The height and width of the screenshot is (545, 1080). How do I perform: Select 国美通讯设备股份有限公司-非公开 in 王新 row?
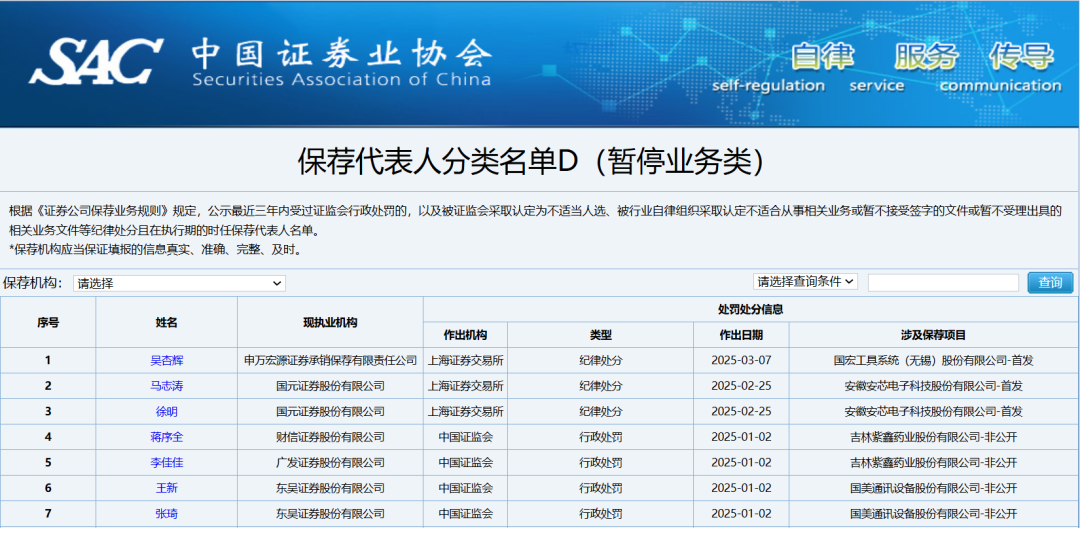[x=933, y=488]
